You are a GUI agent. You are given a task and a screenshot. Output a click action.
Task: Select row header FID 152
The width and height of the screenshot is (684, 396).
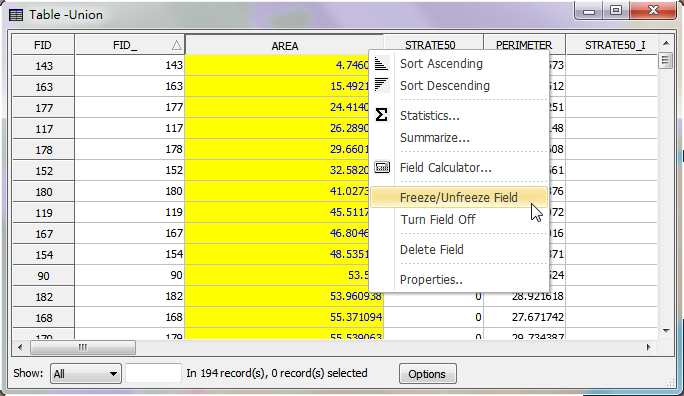pyautogui.click(x=43, y=171)
